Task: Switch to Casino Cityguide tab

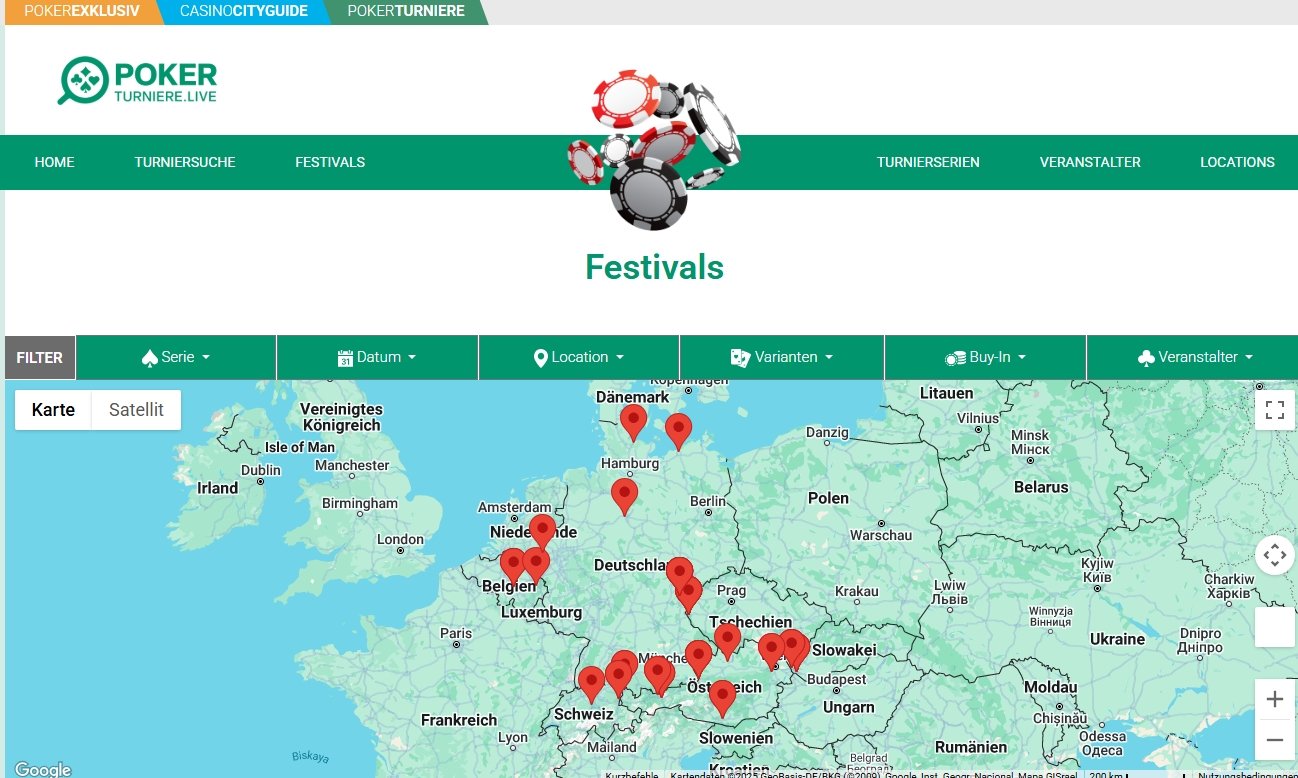Action: [x=245, y=12]
